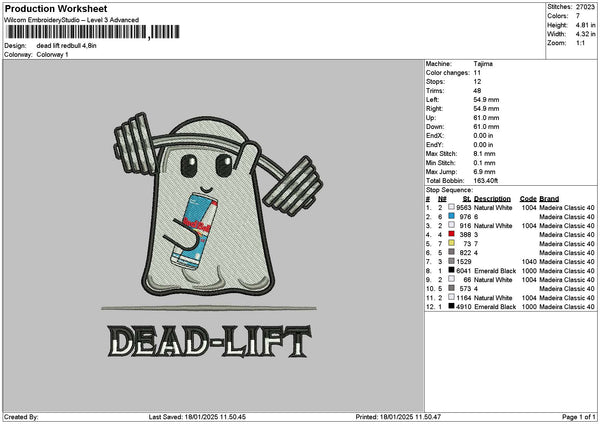Image resolution: width=600 pixels, height=424 pixels.
Task: Click the Min Stitch value 0.1 mm
Action: 484,163
